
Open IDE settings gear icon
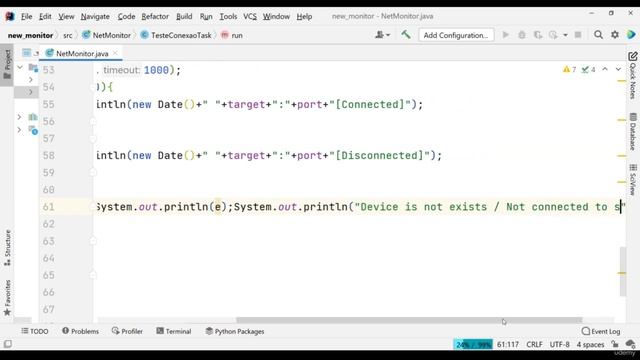point(615,35)
